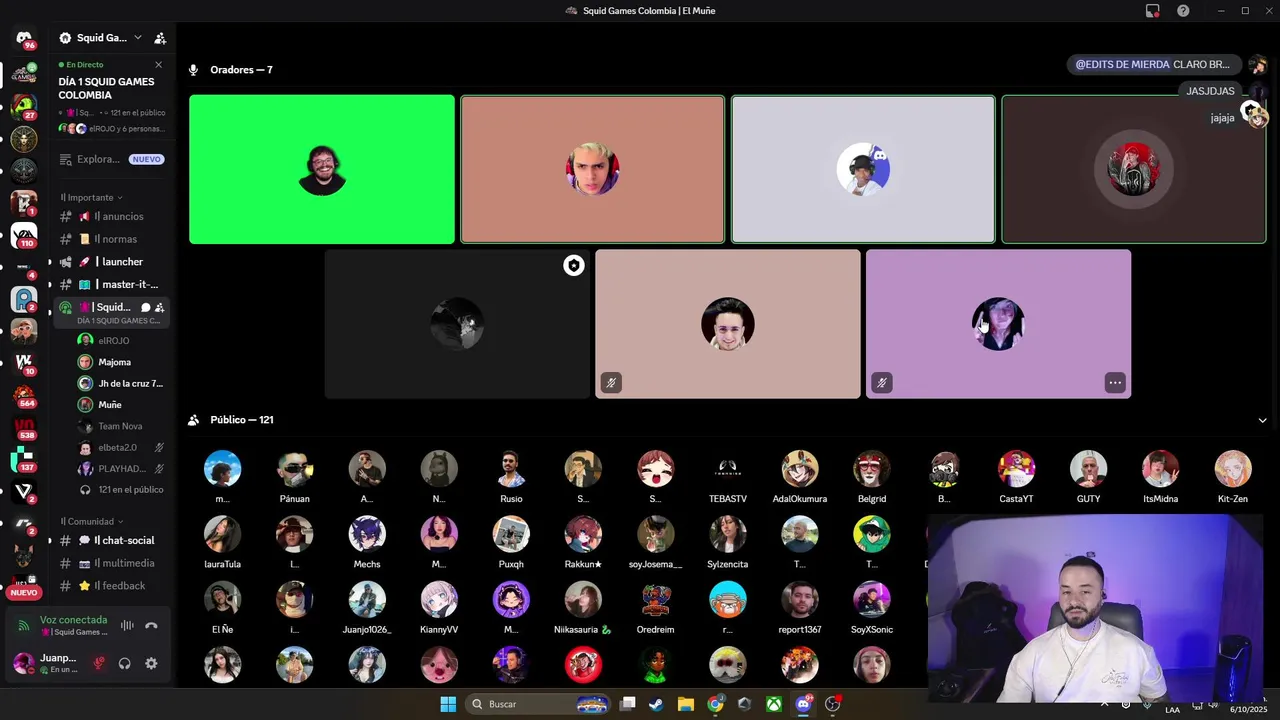Screen dimensions: 1280x720
Task: Open Discord direct messages home icon
Action: click(x=24, y=38)
